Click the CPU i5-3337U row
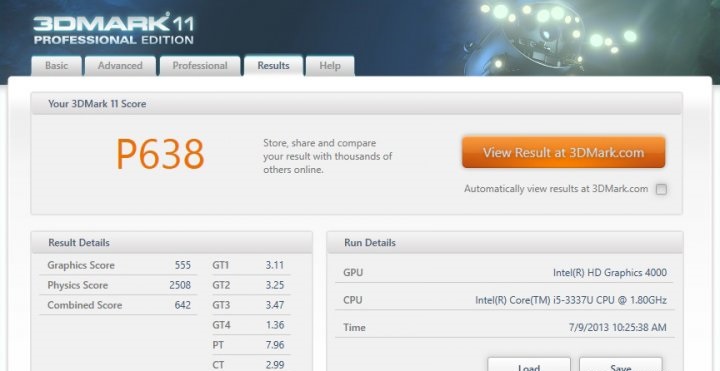The image size is (720, 371). coord(505,300)
